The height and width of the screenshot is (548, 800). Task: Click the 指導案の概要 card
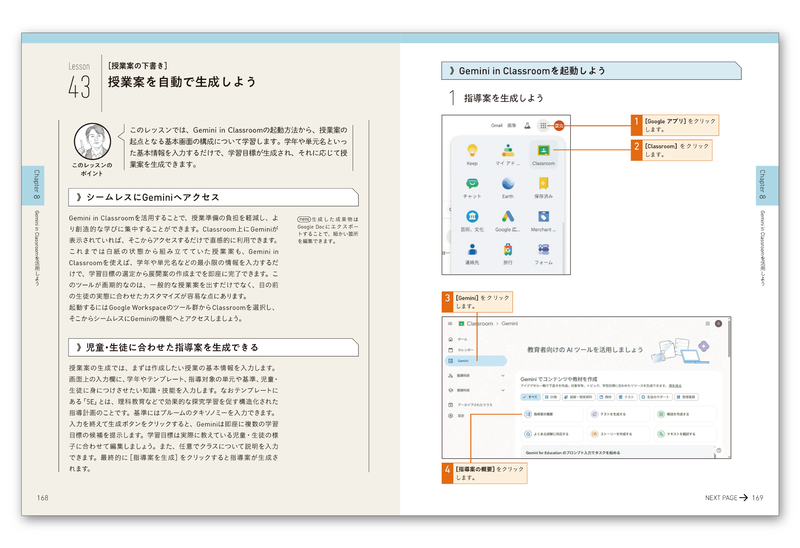pyautogui.click(x=551, y=414)
